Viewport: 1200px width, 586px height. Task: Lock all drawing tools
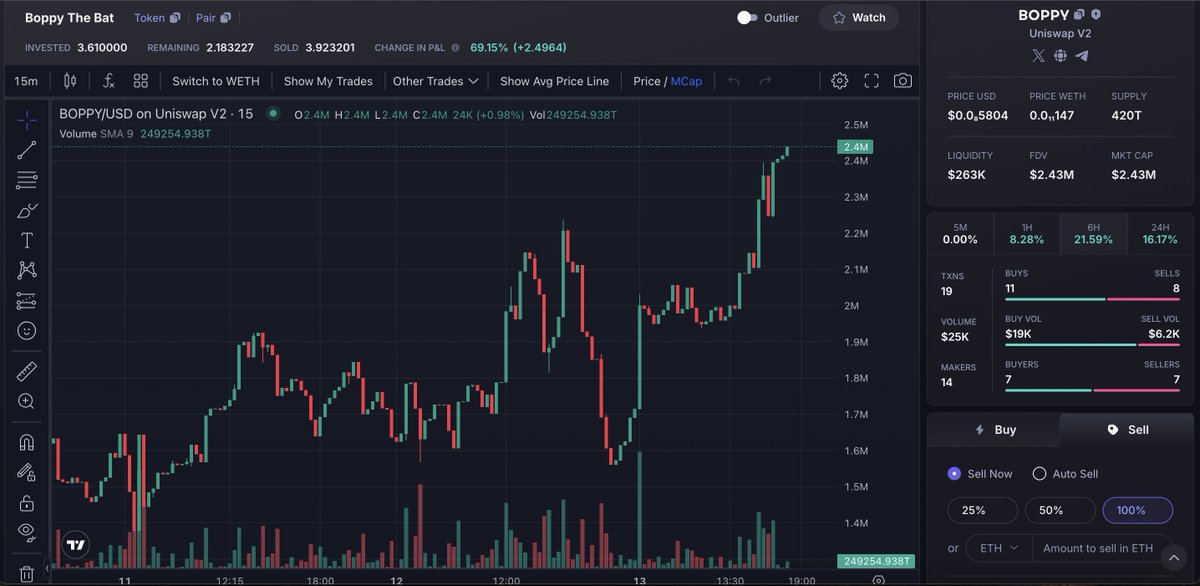[27, 502]
